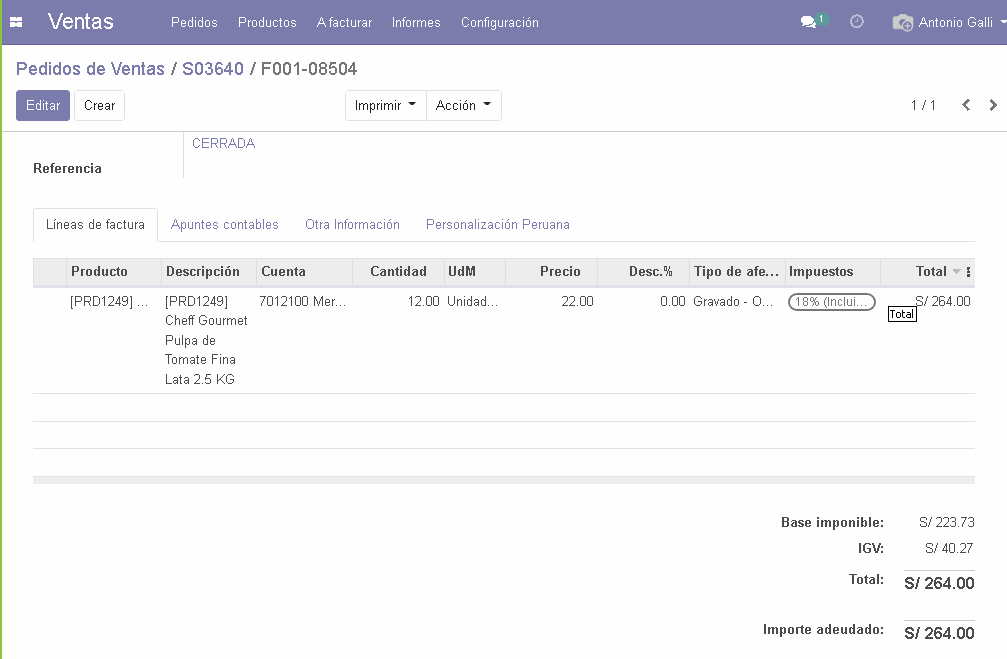Click the Editar button
The width and height of the screenshot is (1007, 659).
pyautogui.click(x=43, y=106)
